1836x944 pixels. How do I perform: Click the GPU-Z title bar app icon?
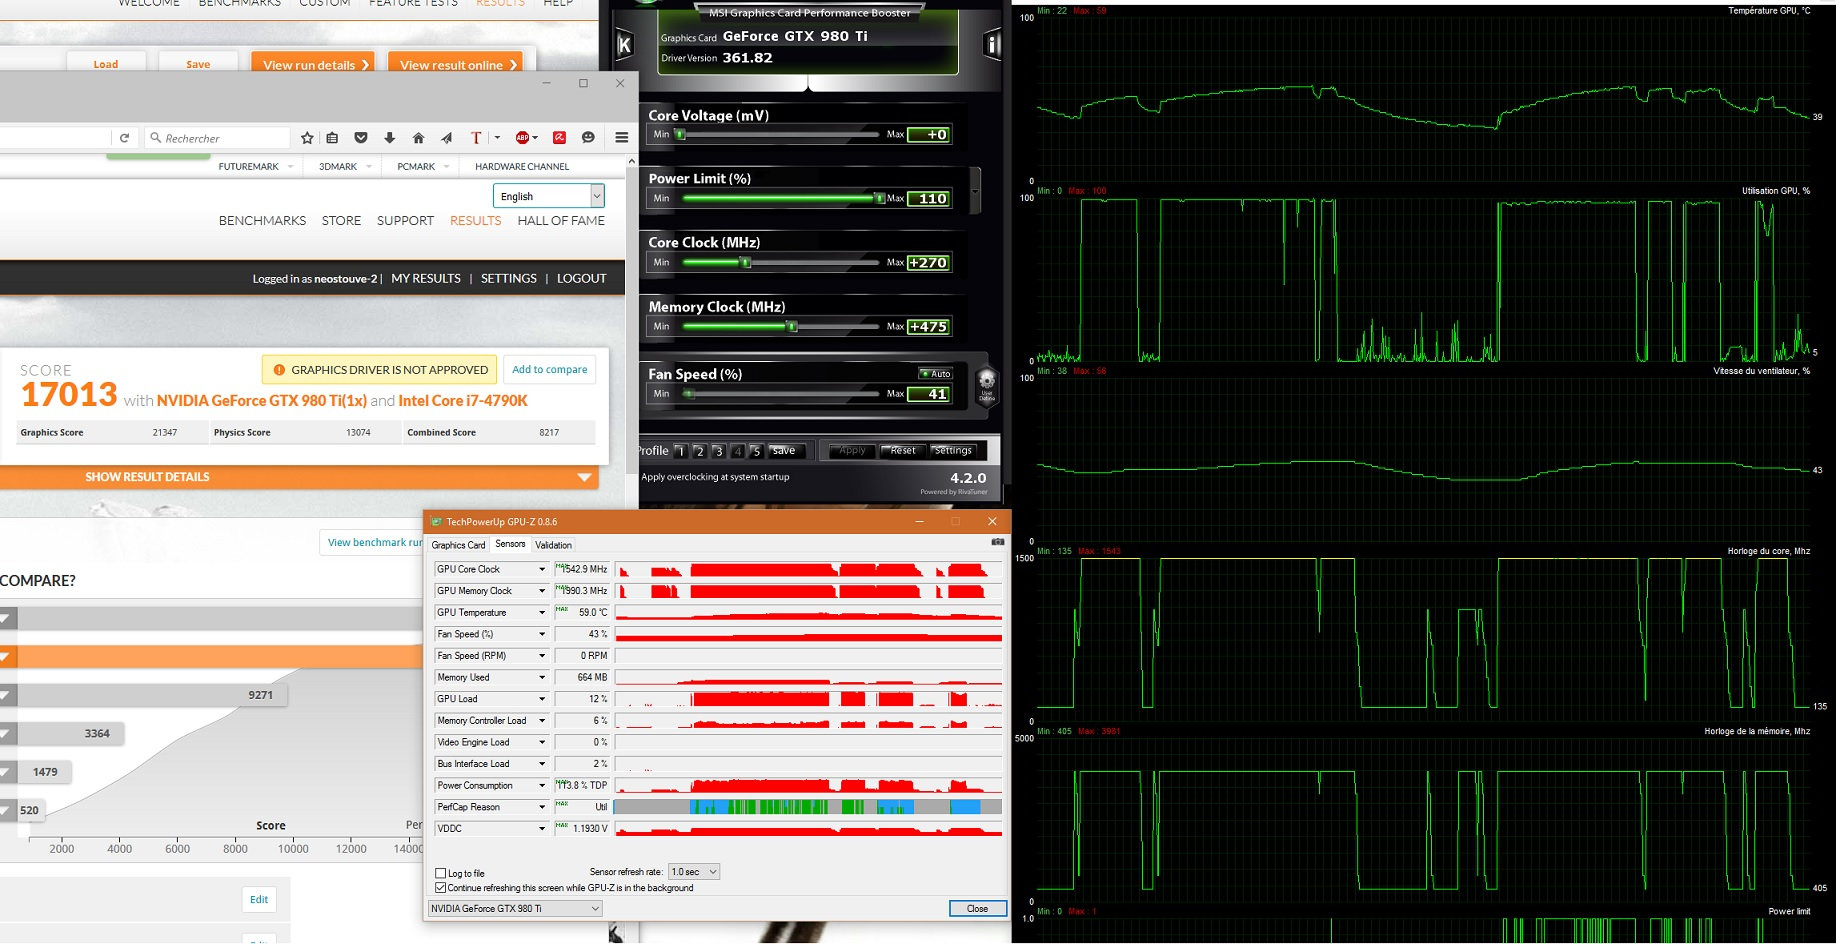436,521
